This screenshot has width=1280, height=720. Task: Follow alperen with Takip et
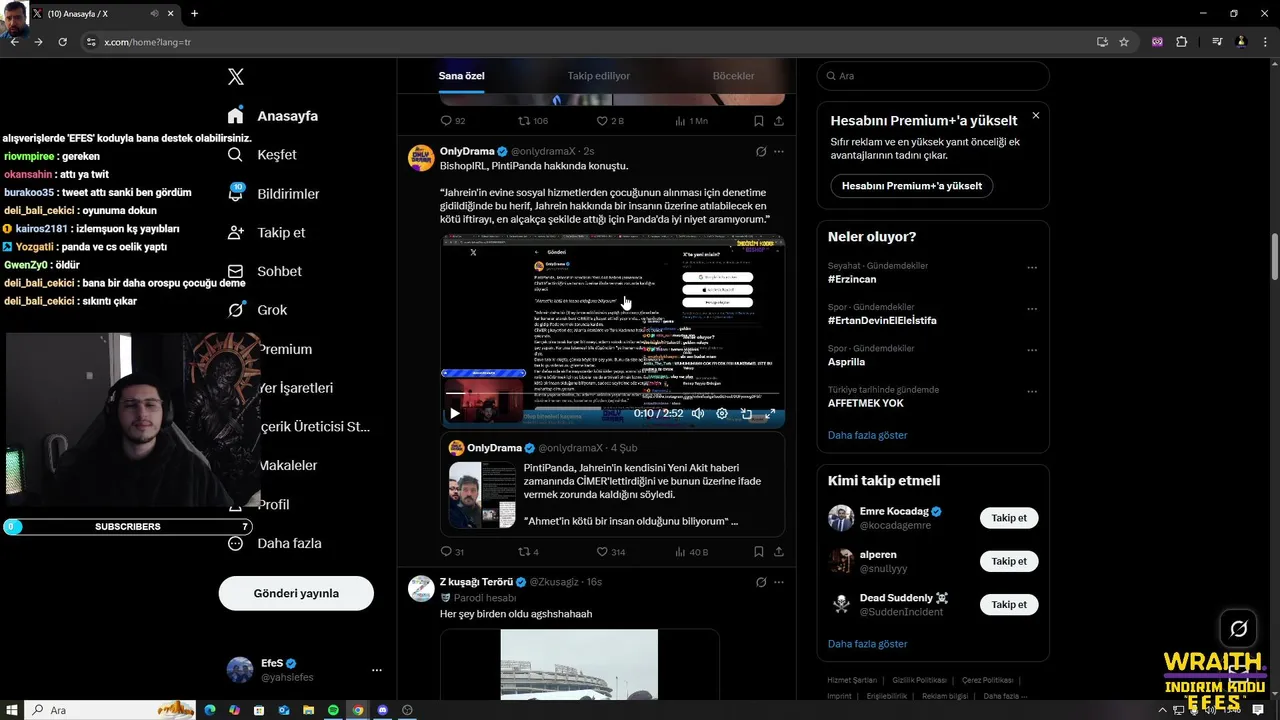pos(1009,561)
